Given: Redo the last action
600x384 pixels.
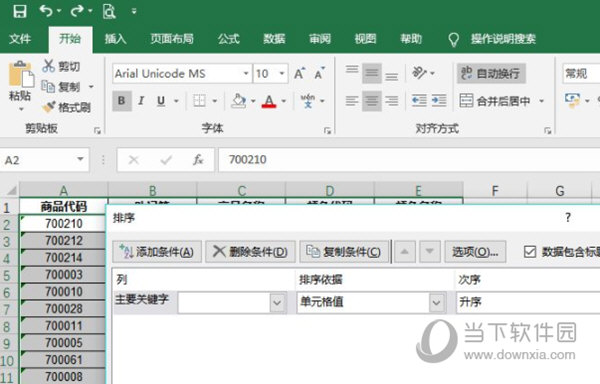Looking at the screenshot, I should coord(77,11).
